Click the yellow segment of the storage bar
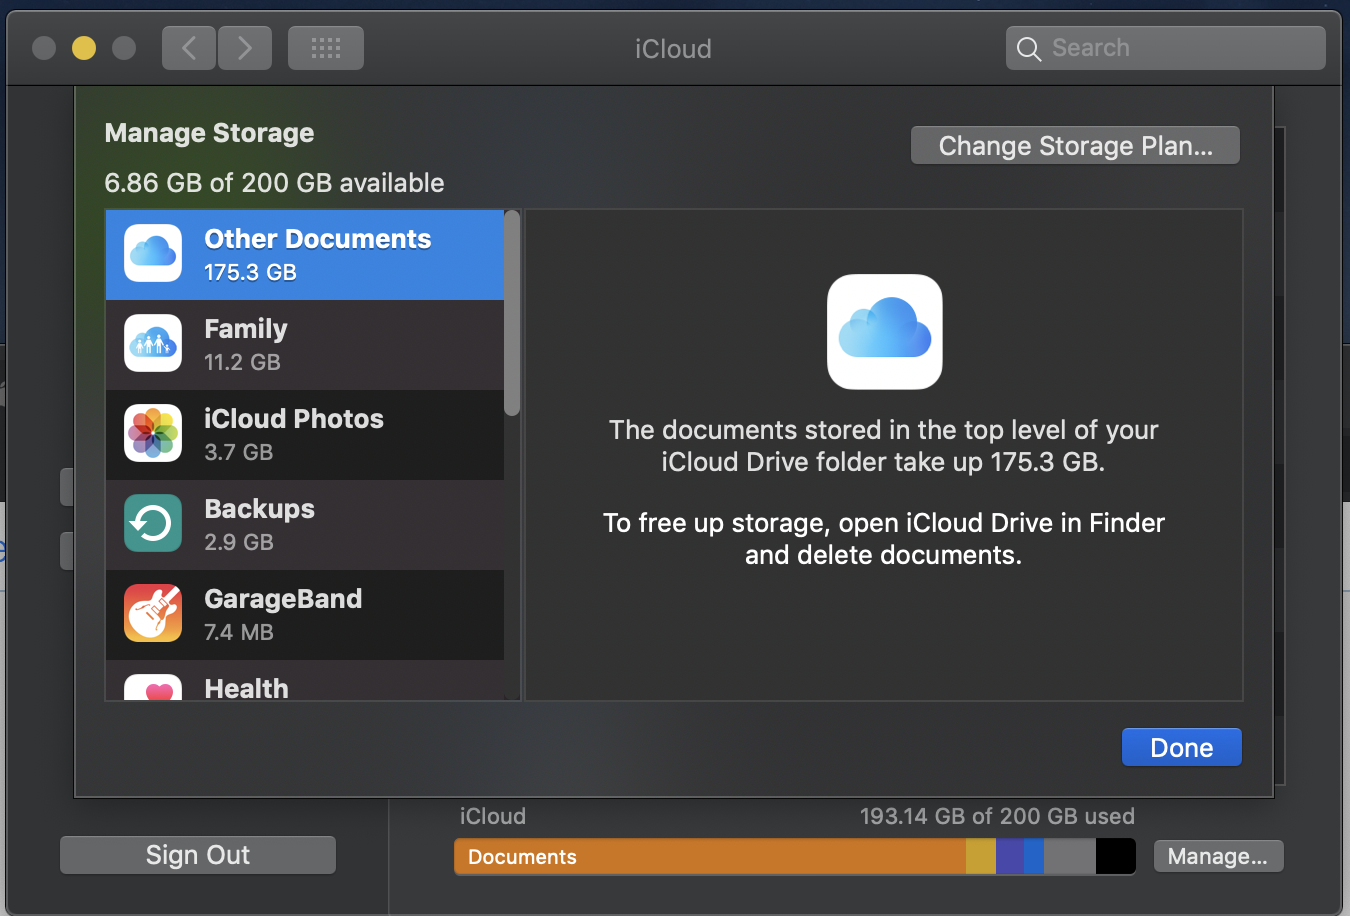The width and height of the screenshot is (1350, 916). point(981,857)
